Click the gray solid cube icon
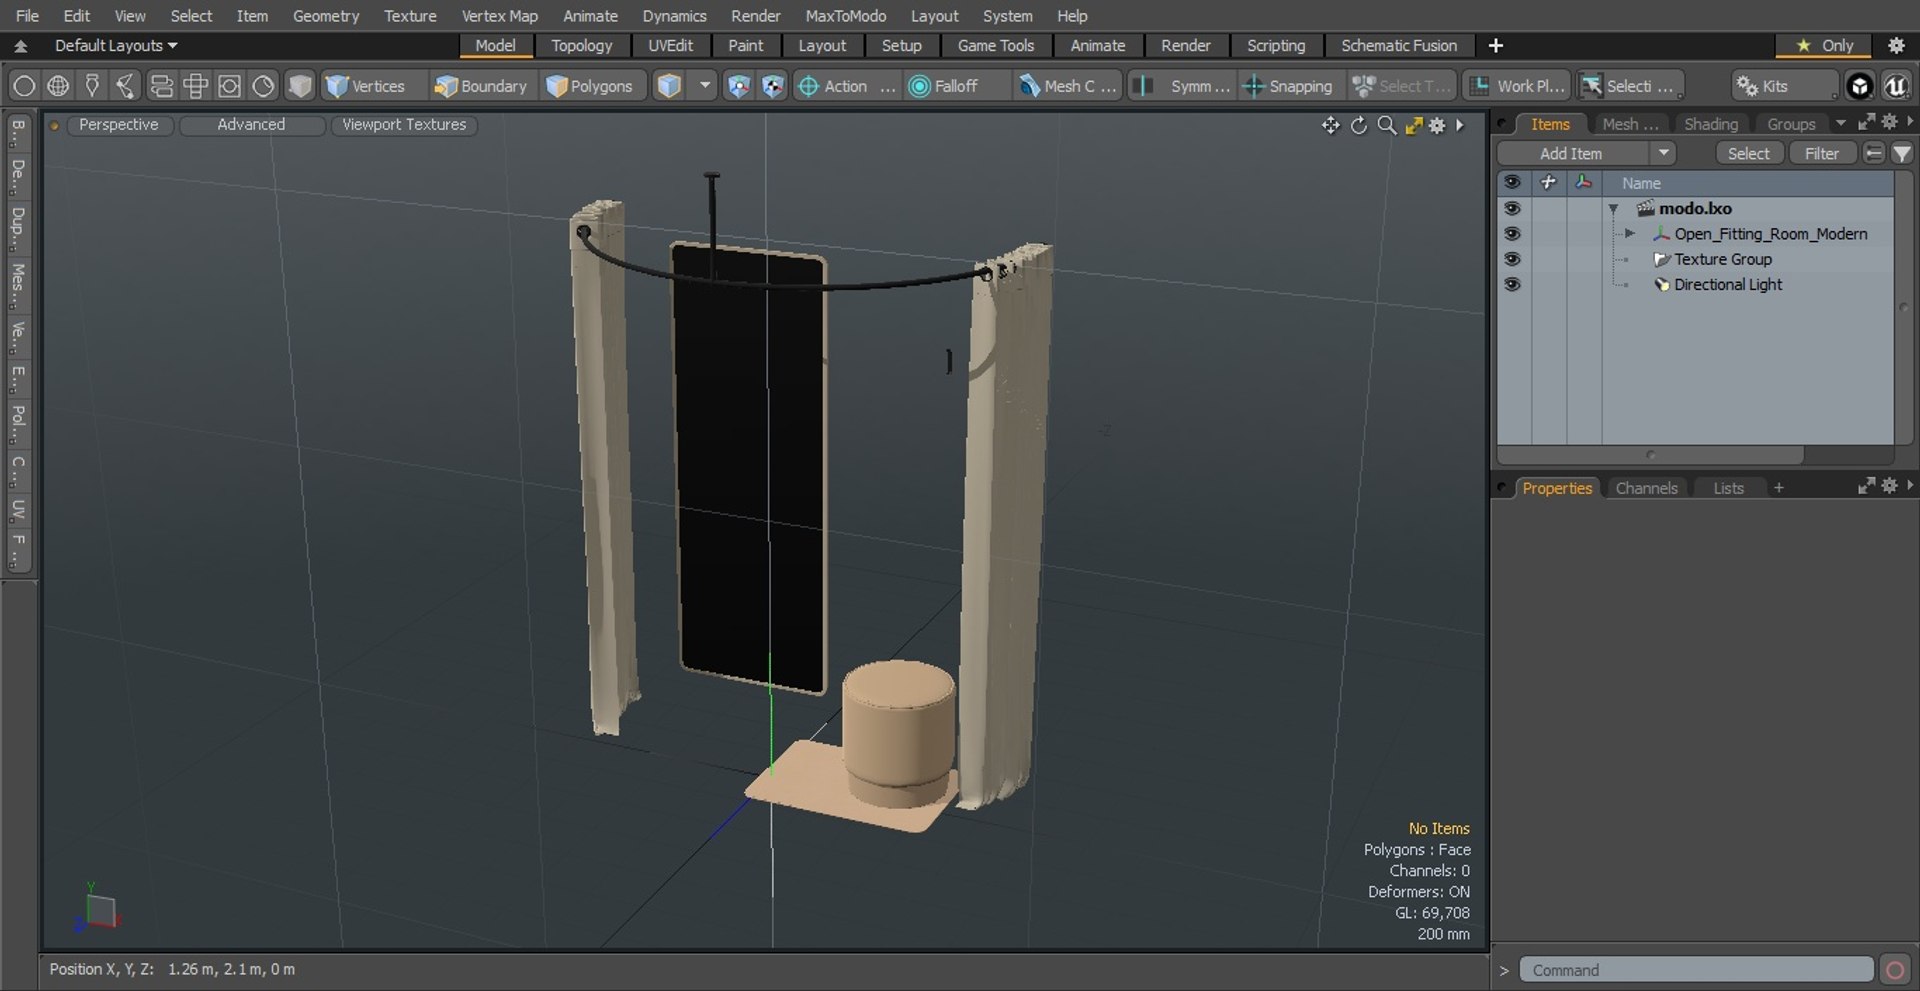The height and width of the screenshot is (991, 1920). 299,86
